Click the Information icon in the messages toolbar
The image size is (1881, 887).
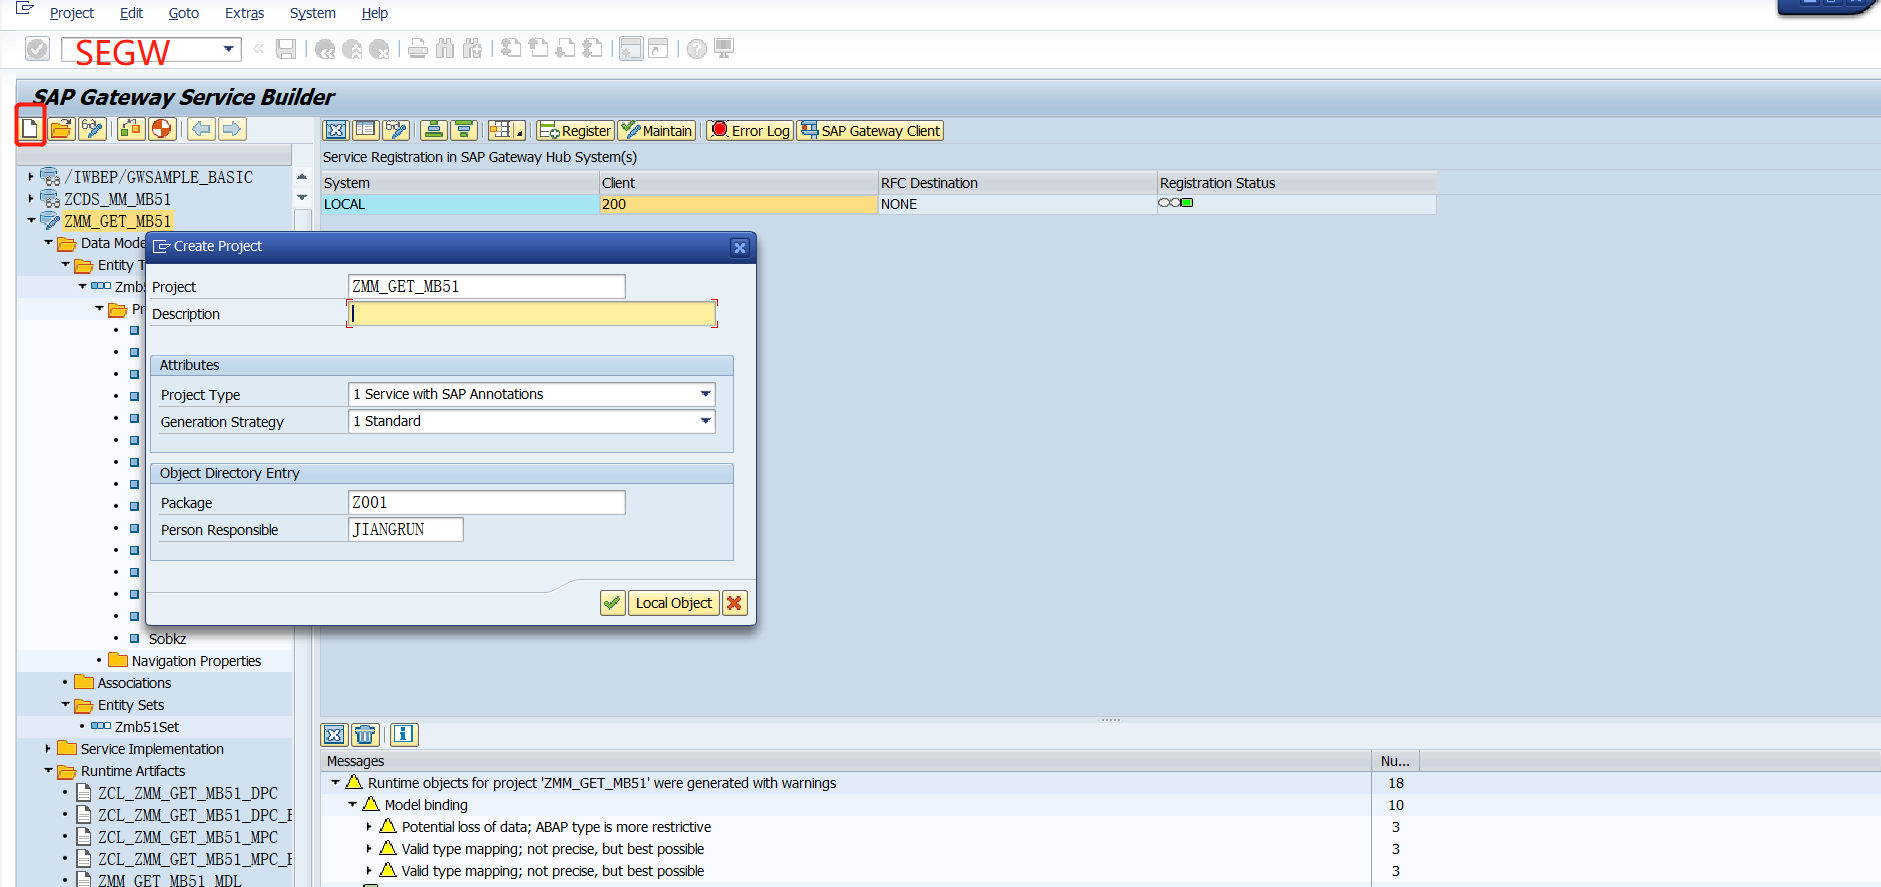(403, 735)
